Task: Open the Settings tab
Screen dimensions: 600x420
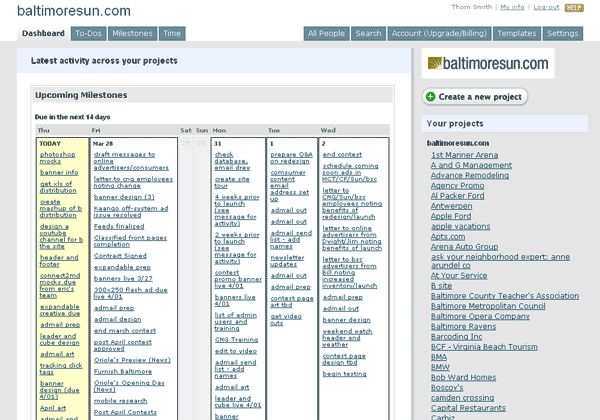Action: pyautogui.click(x=562, y=33)
